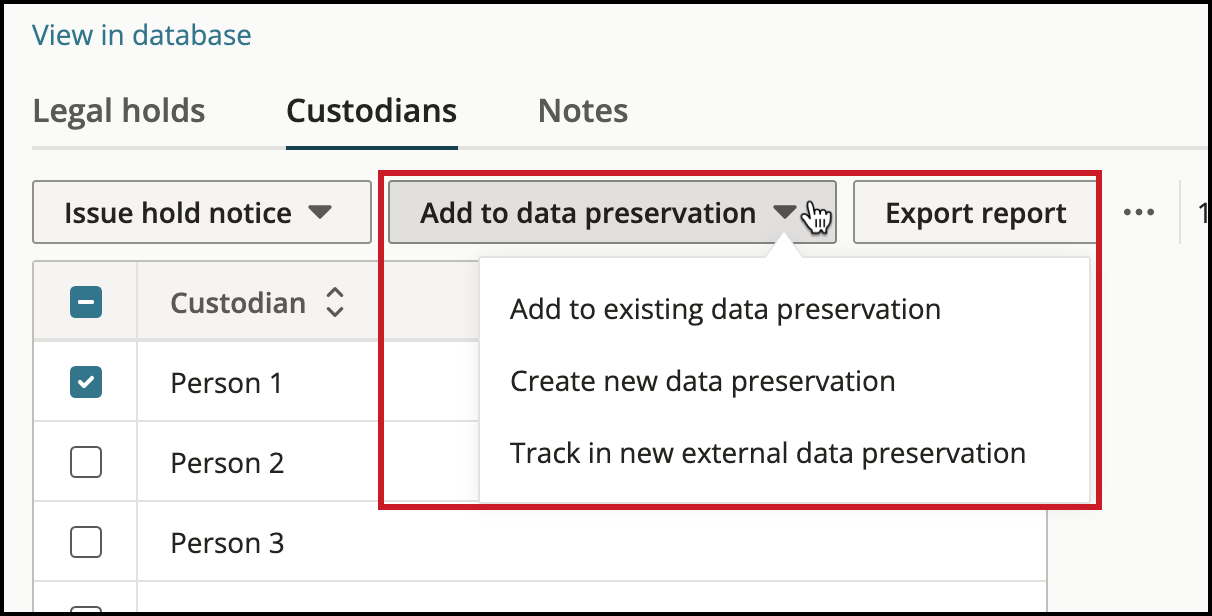1212x616 pixels.
Task: Choose Add to existing data preservation
Action: click(725, 309)
